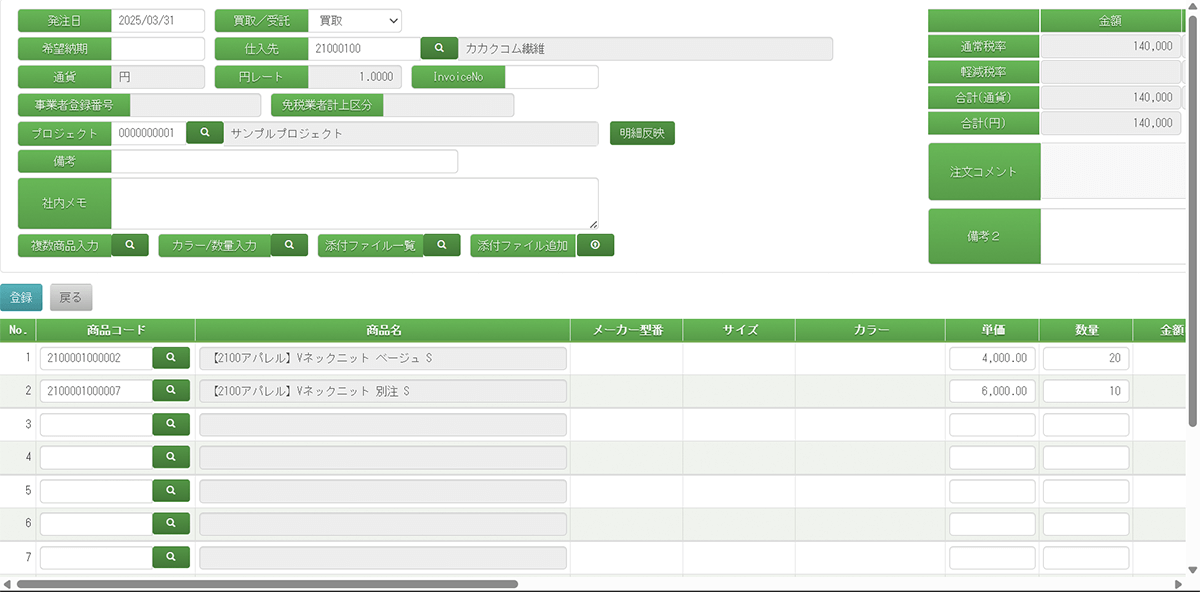Click into the 社内メモ text area
Screen dimensions: 1200x592
click(354, 203)
